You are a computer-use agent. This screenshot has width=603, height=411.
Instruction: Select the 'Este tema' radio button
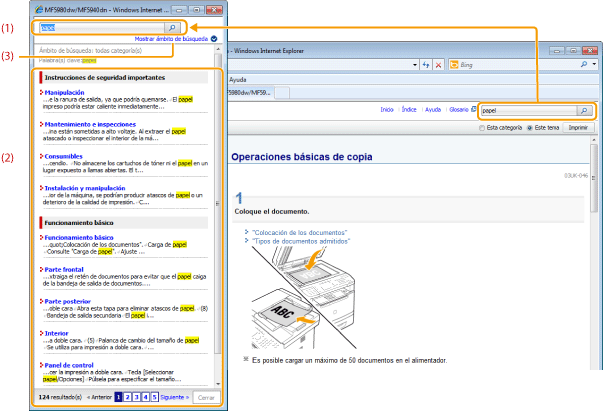click(x=528, y=128)
